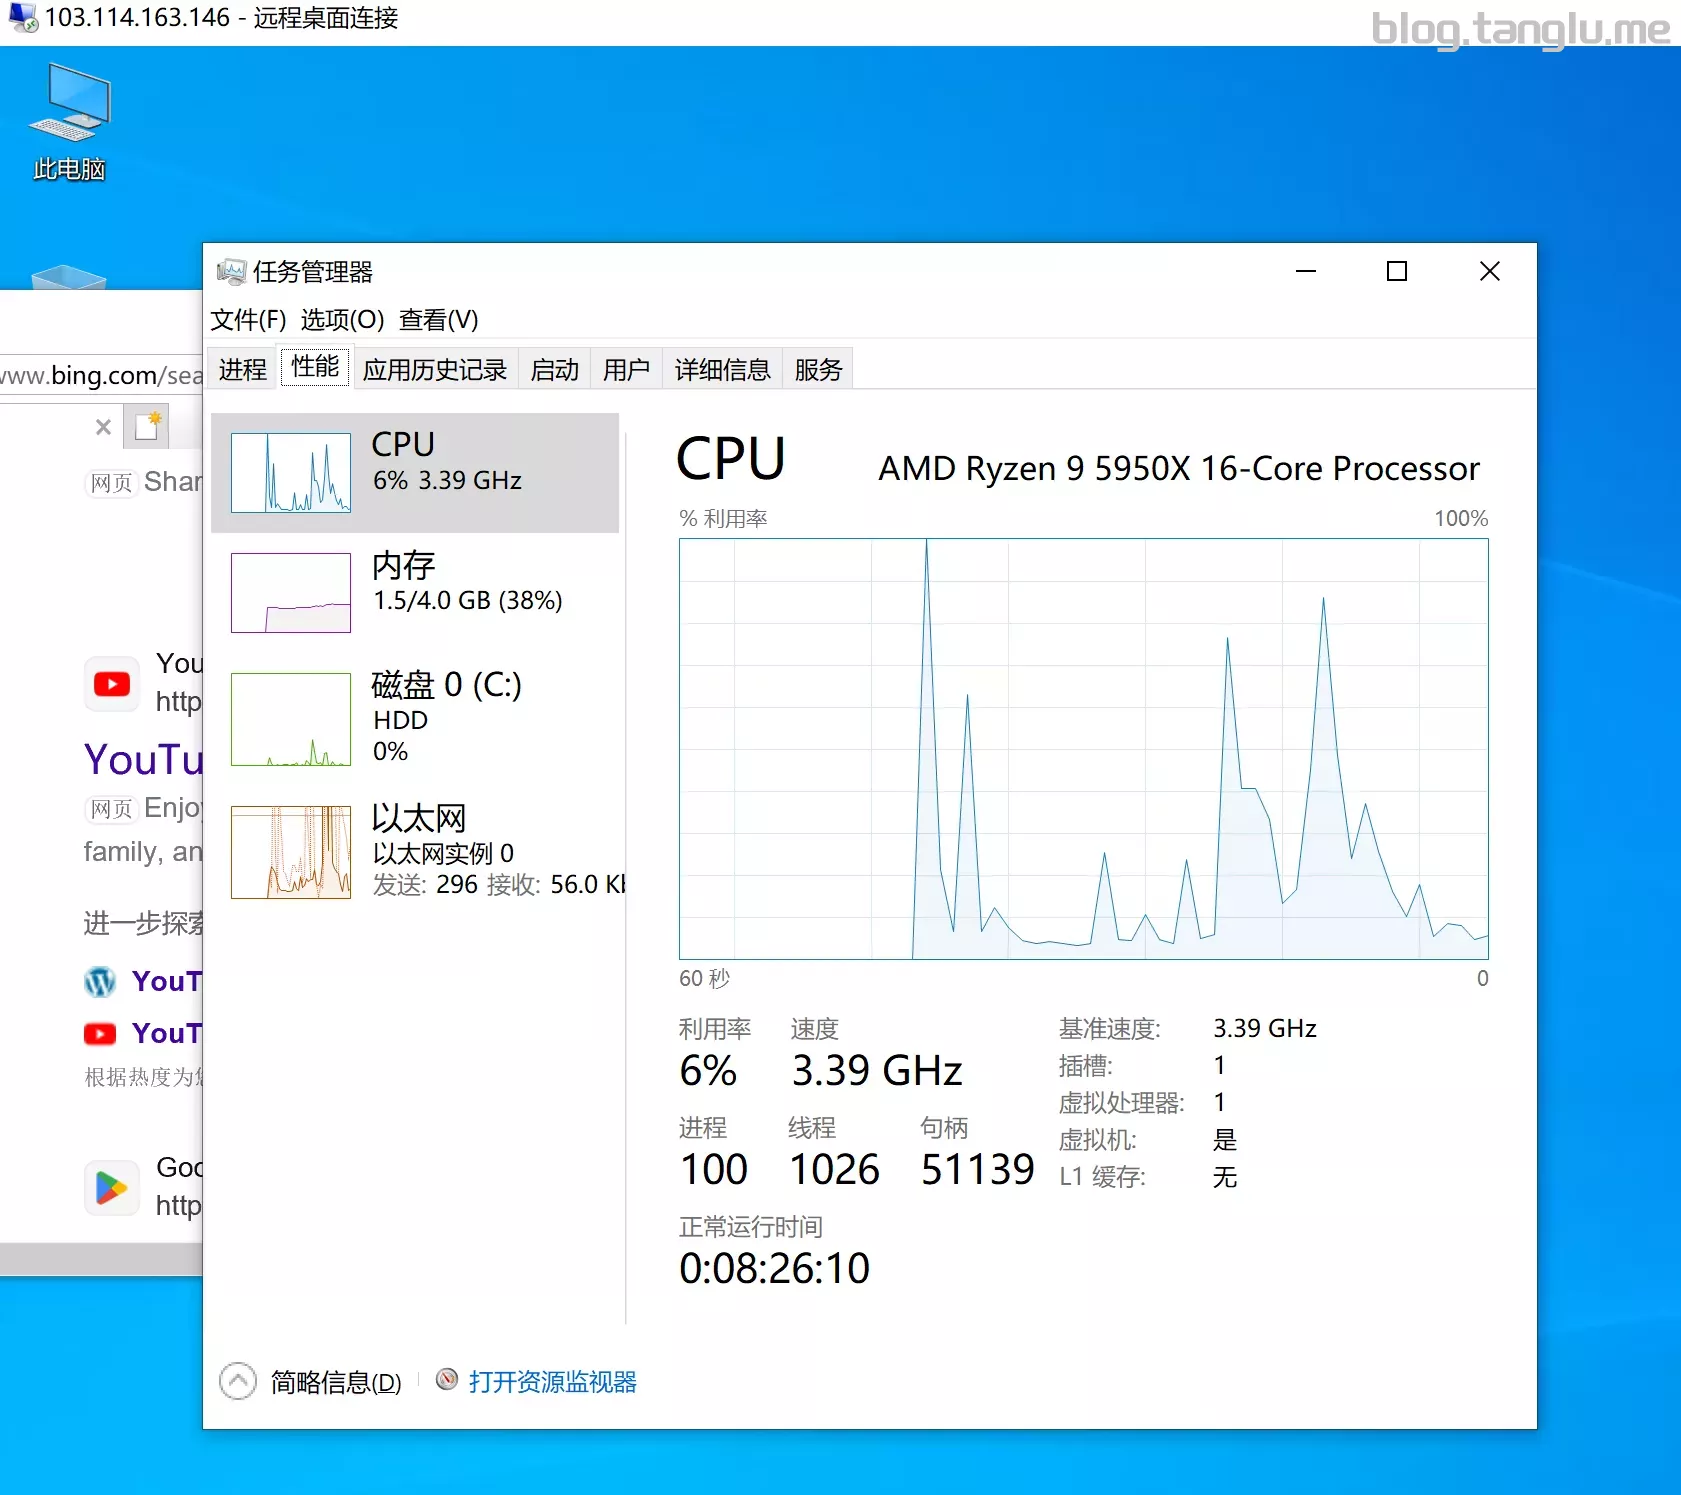The image size is (1681, 1495).
Task: Click the small red YouTube icon in the 进一步探索 list
Action: coord(100,1034)
